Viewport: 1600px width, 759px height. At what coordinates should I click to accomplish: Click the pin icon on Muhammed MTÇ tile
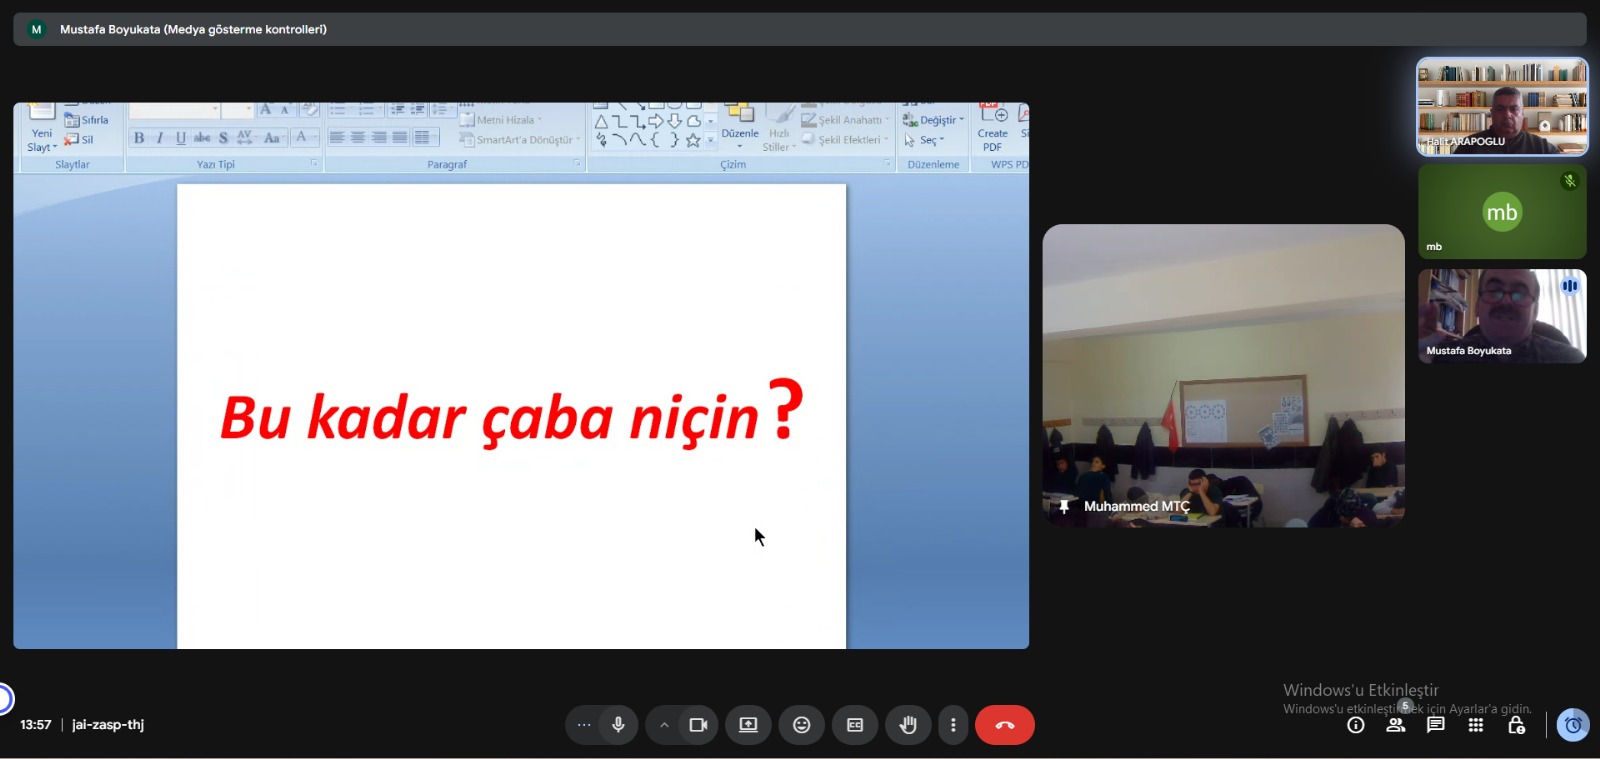click(x=1064, y=507)
